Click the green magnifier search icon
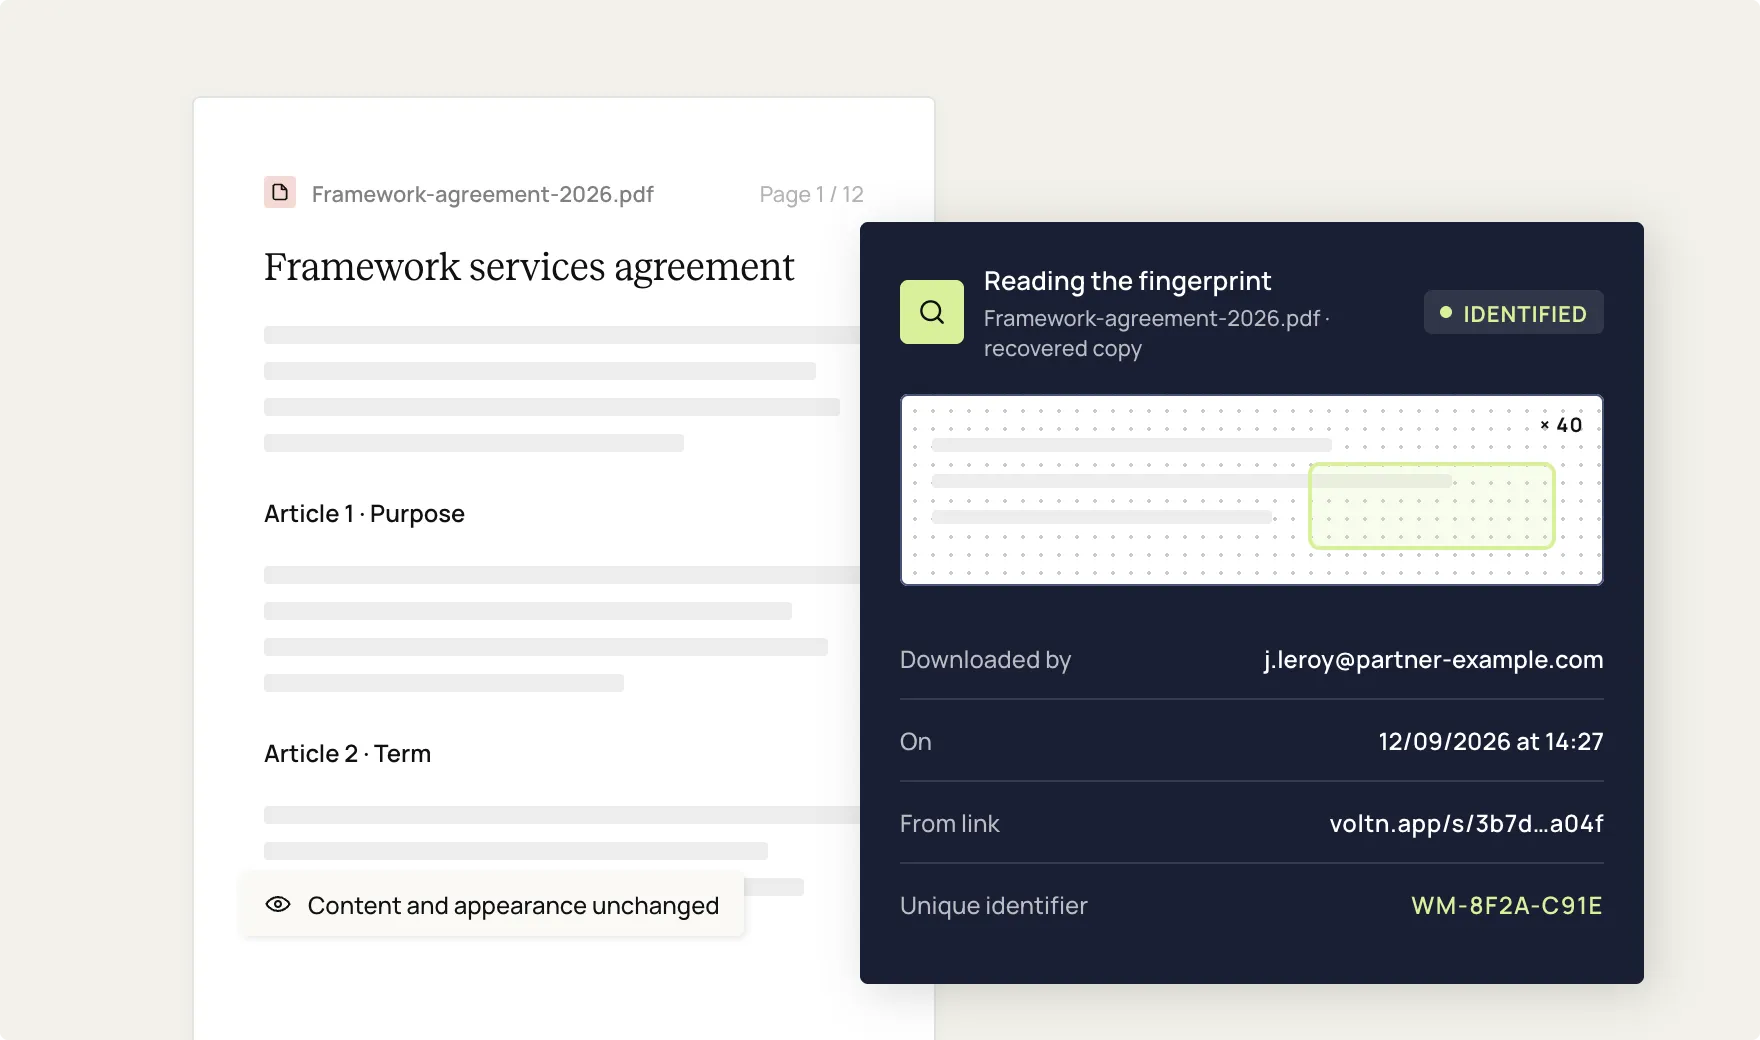 (932, 312)
